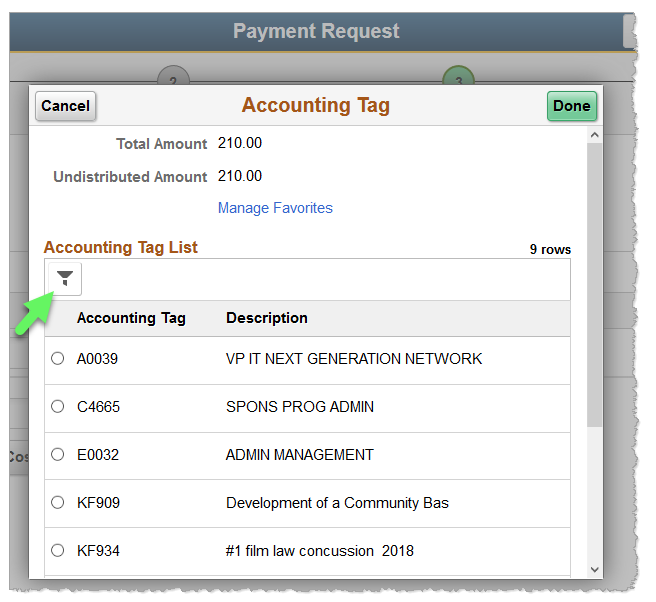Image resolution: width=656 pixels, height=602 pixels.
Task: Click the vertical scrollbar thumb in dialog
Action: point(594,285)
